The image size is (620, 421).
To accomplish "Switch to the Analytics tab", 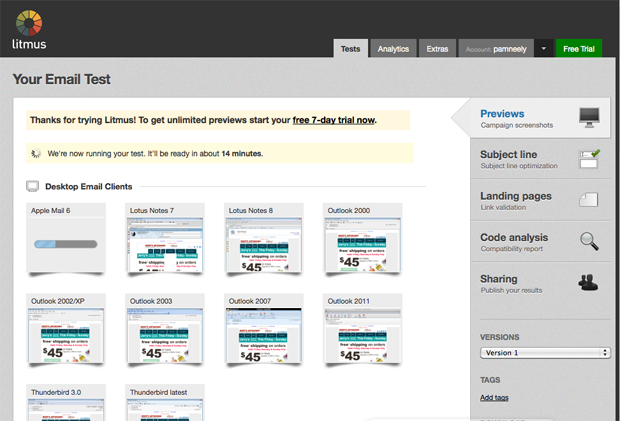I will coord(393,48).
